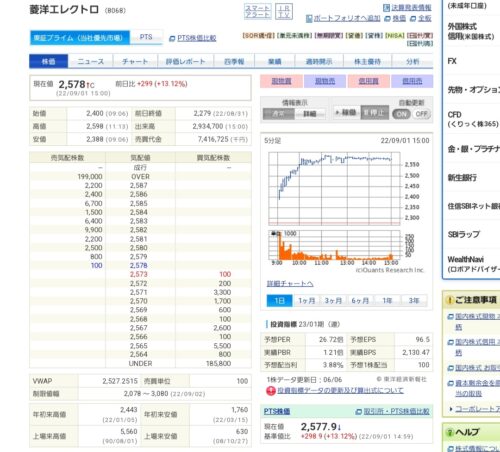This screenshot has width=500, height=452.
Task: Click the icon beside 決算発表情報
Action: pyautogui.click(x=386, y=8)
